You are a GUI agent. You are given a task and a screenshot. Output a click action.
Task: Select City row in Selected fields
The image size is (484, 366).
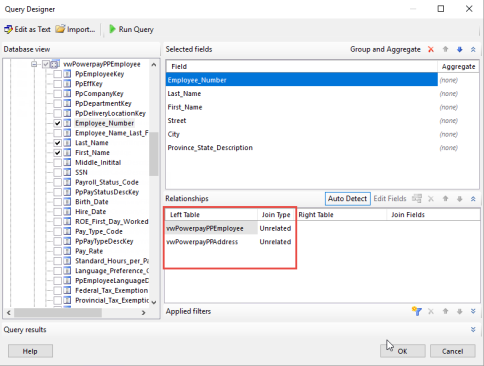(x=301, y=134)
